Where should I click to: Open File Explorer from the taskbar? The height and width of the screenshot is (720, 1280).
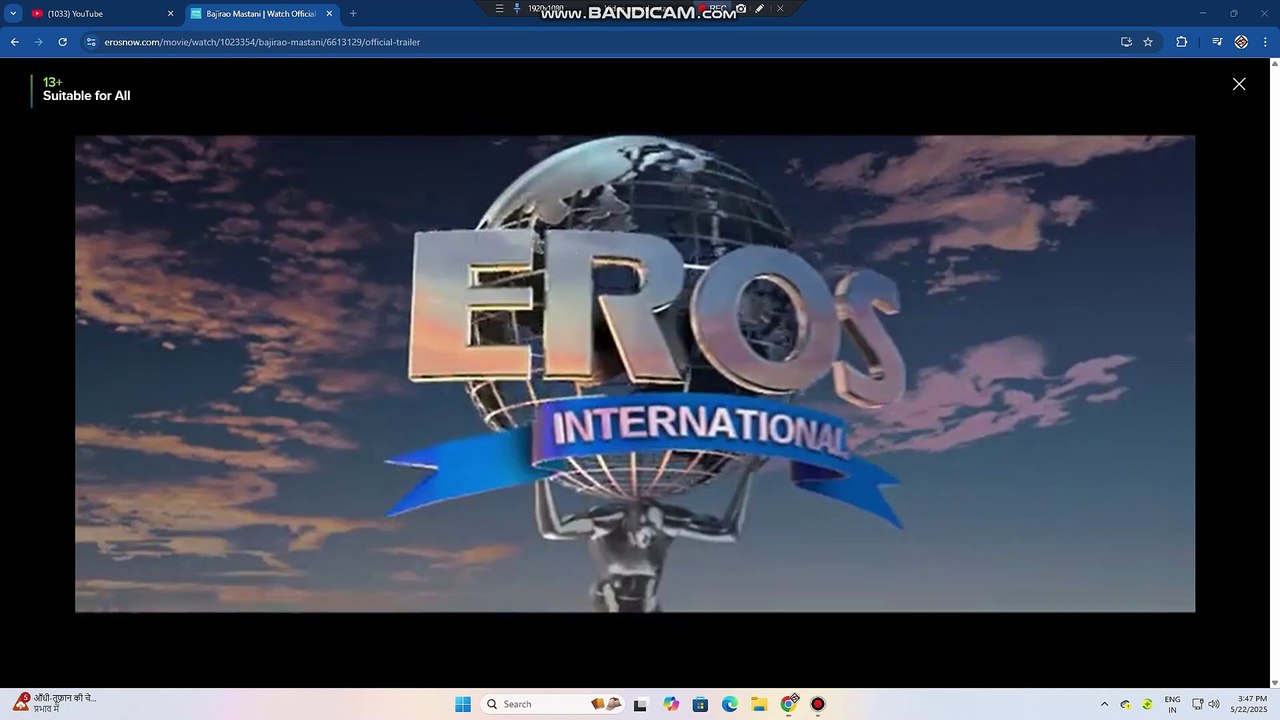(x=759, y=704)
